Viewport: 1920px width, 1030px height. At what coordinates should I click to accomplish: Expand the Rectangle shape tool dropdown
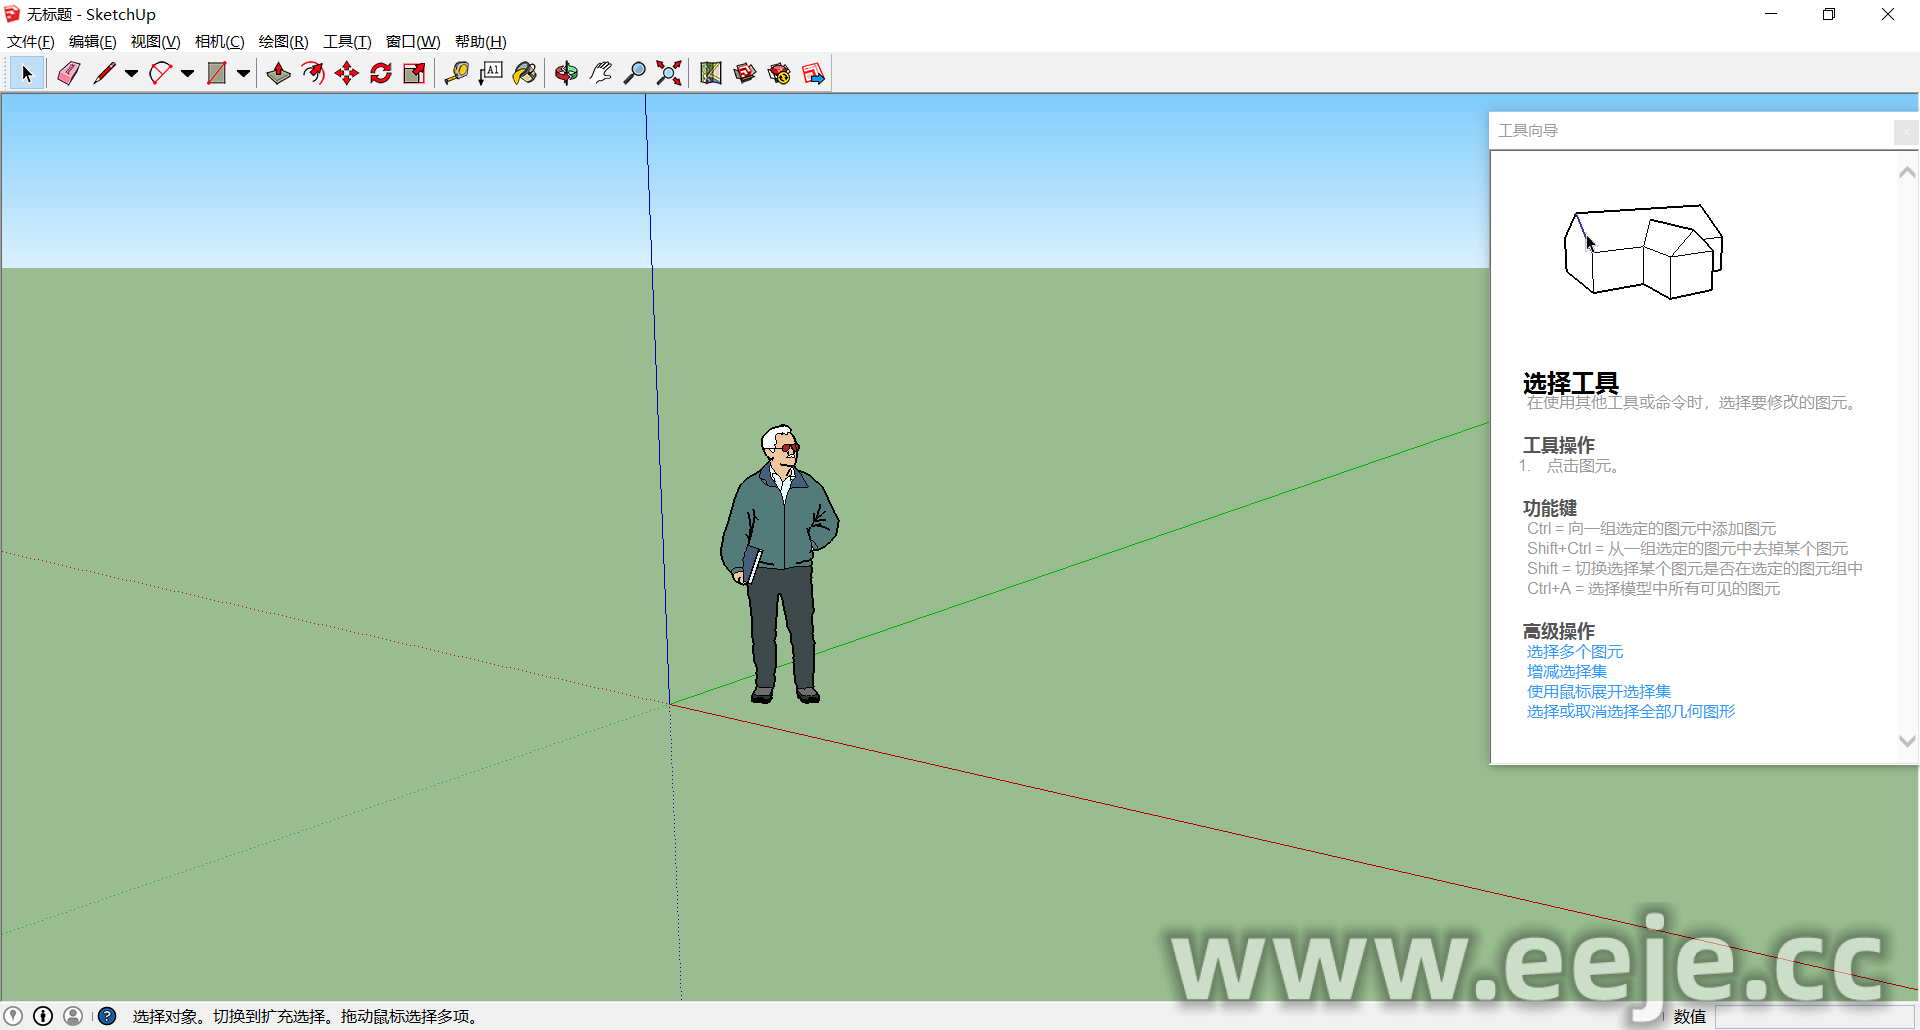[243, 73]
